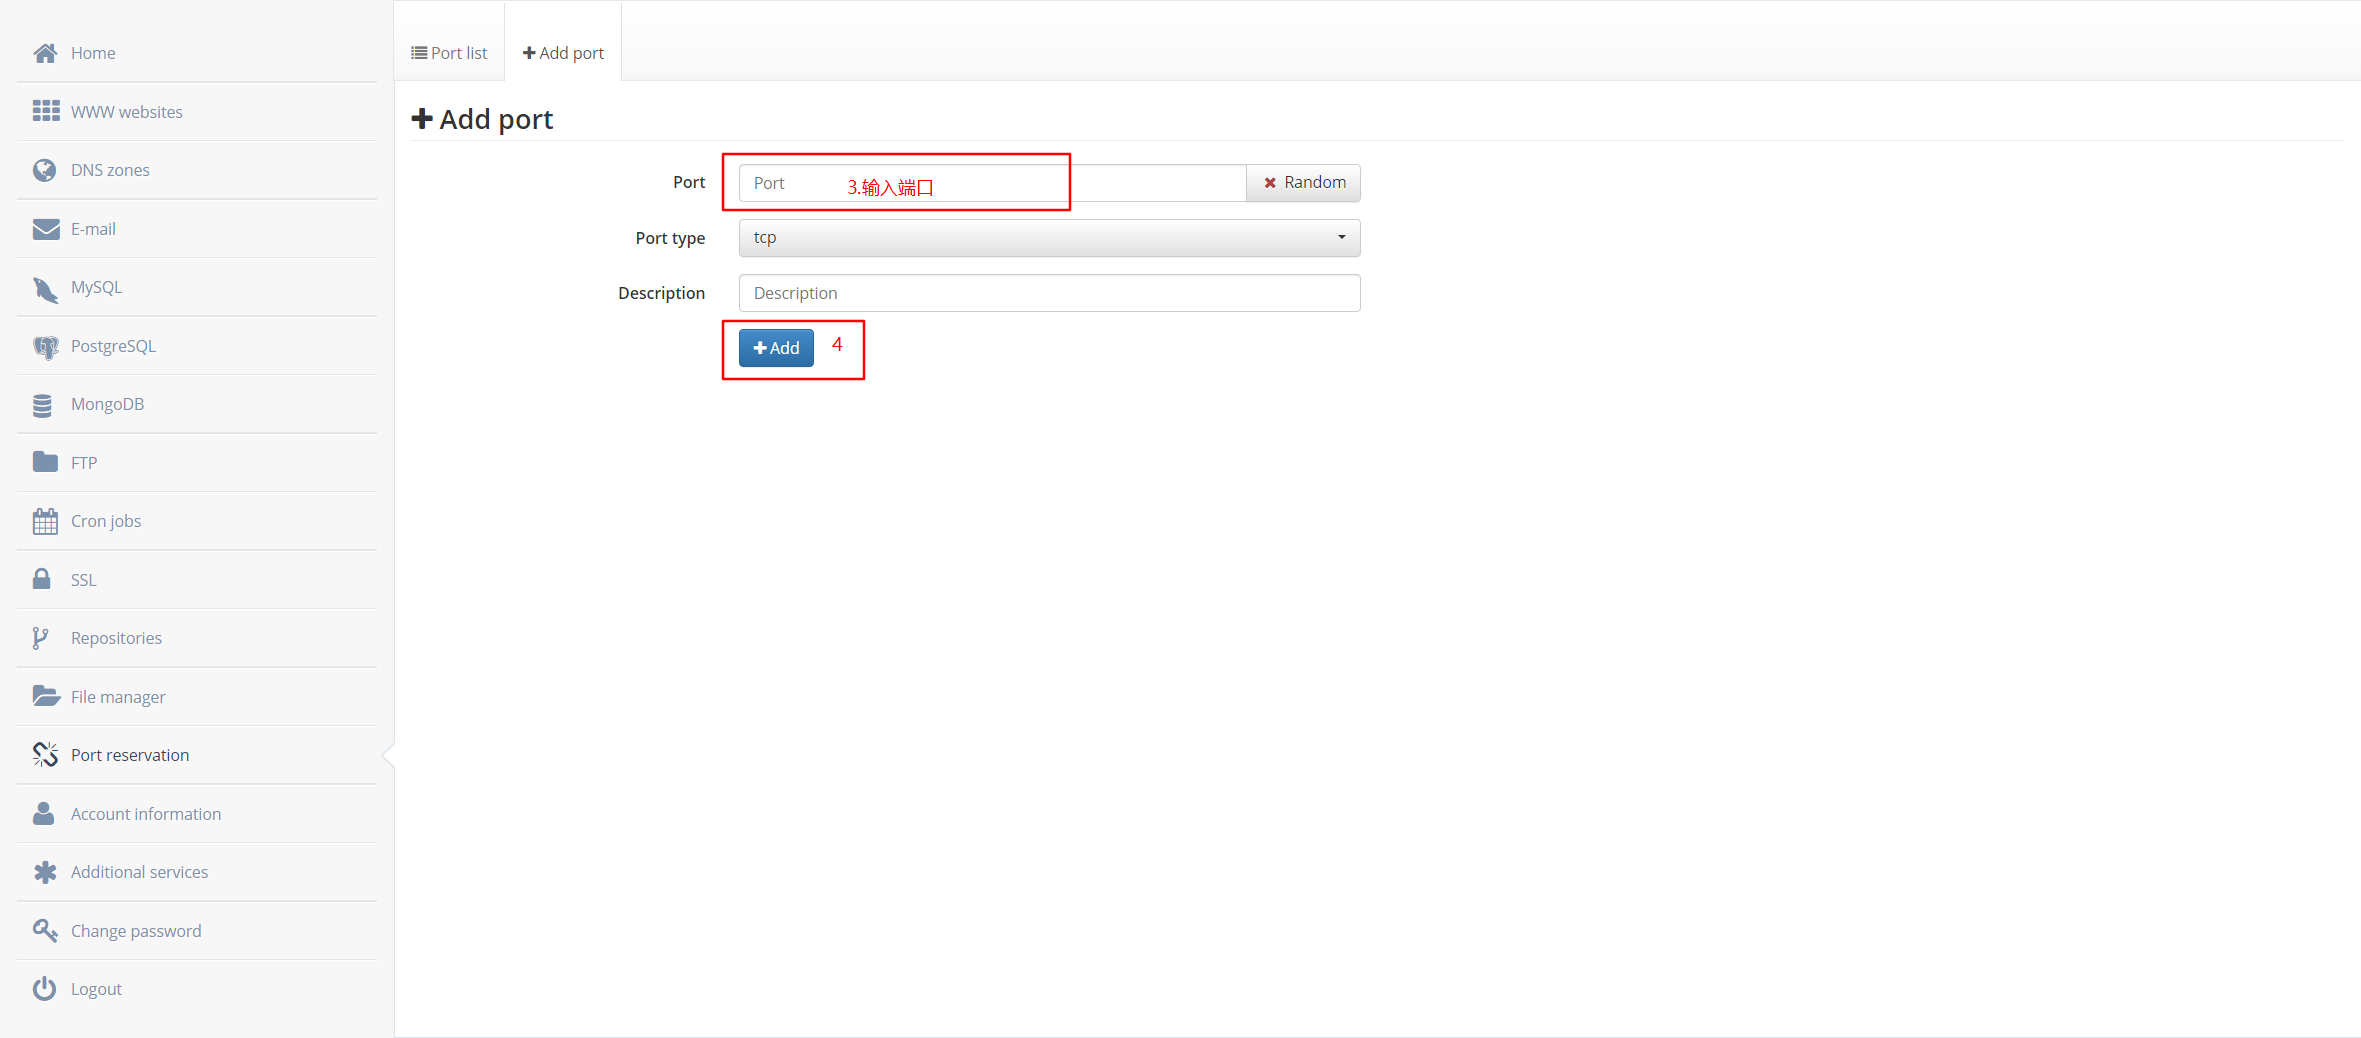Open the Cron jobs page
Viewport: 2361px width, 1038px height.
pos(105,520)
